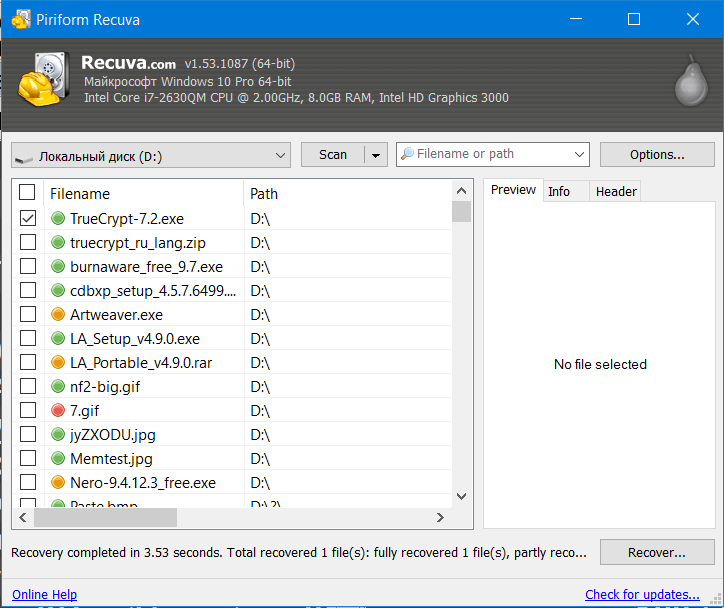Check the cdbxp_setup_4.5.7.6499 checkbox

coord(28,290)
